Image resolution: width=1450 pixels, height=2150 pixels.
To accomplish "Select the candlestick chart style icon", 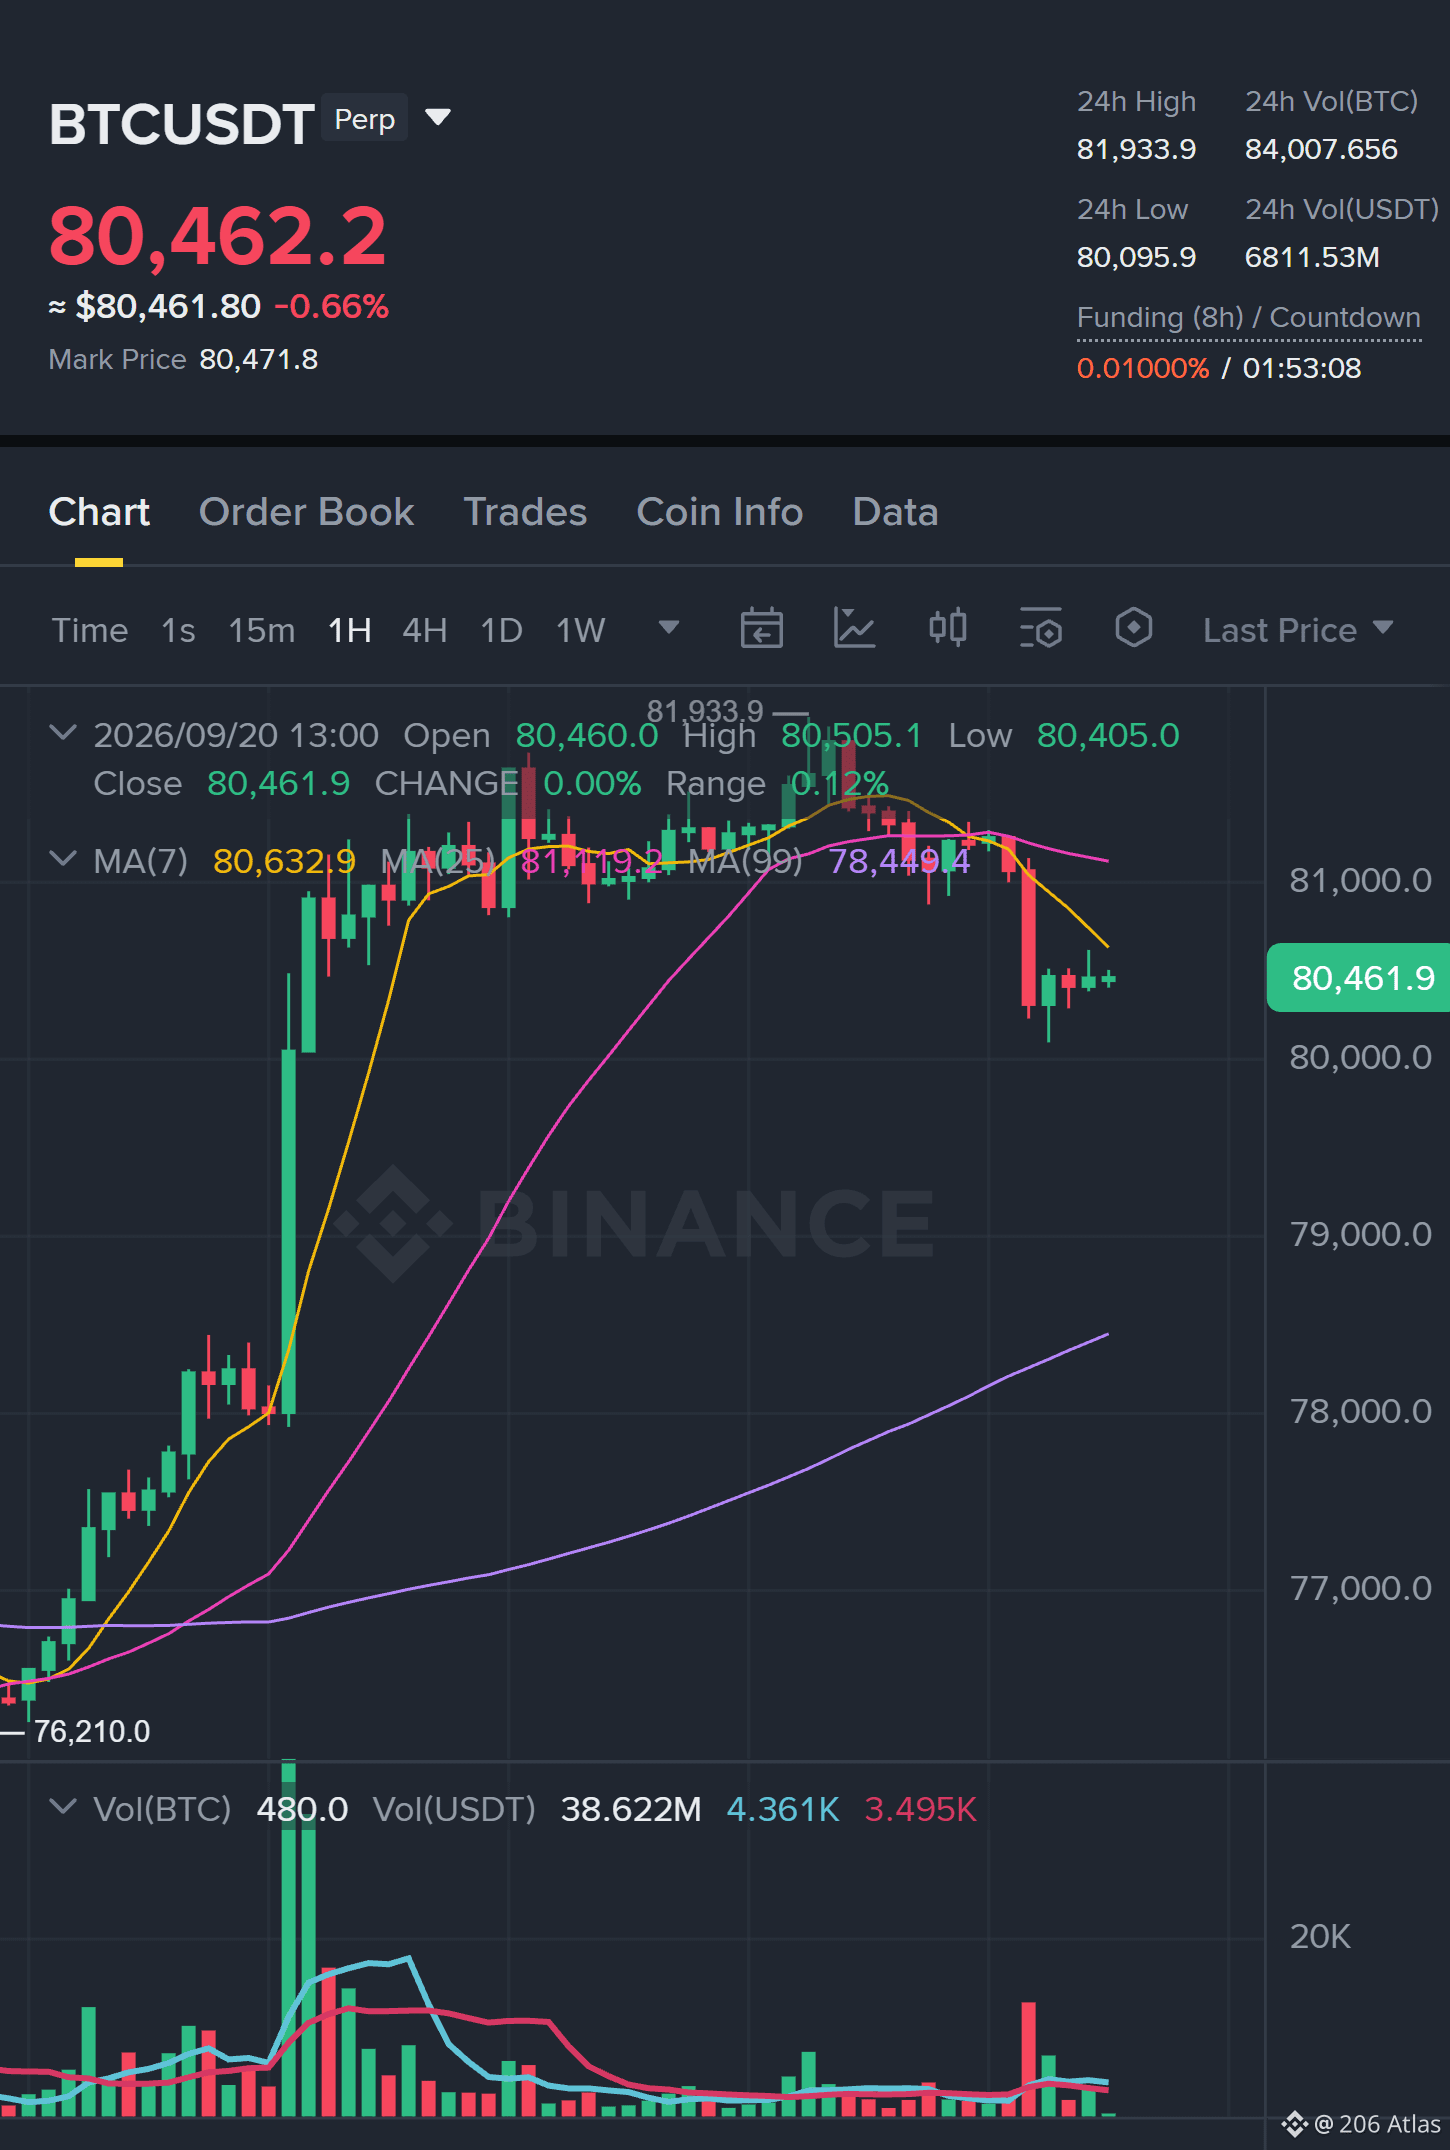I will point(947,629).
